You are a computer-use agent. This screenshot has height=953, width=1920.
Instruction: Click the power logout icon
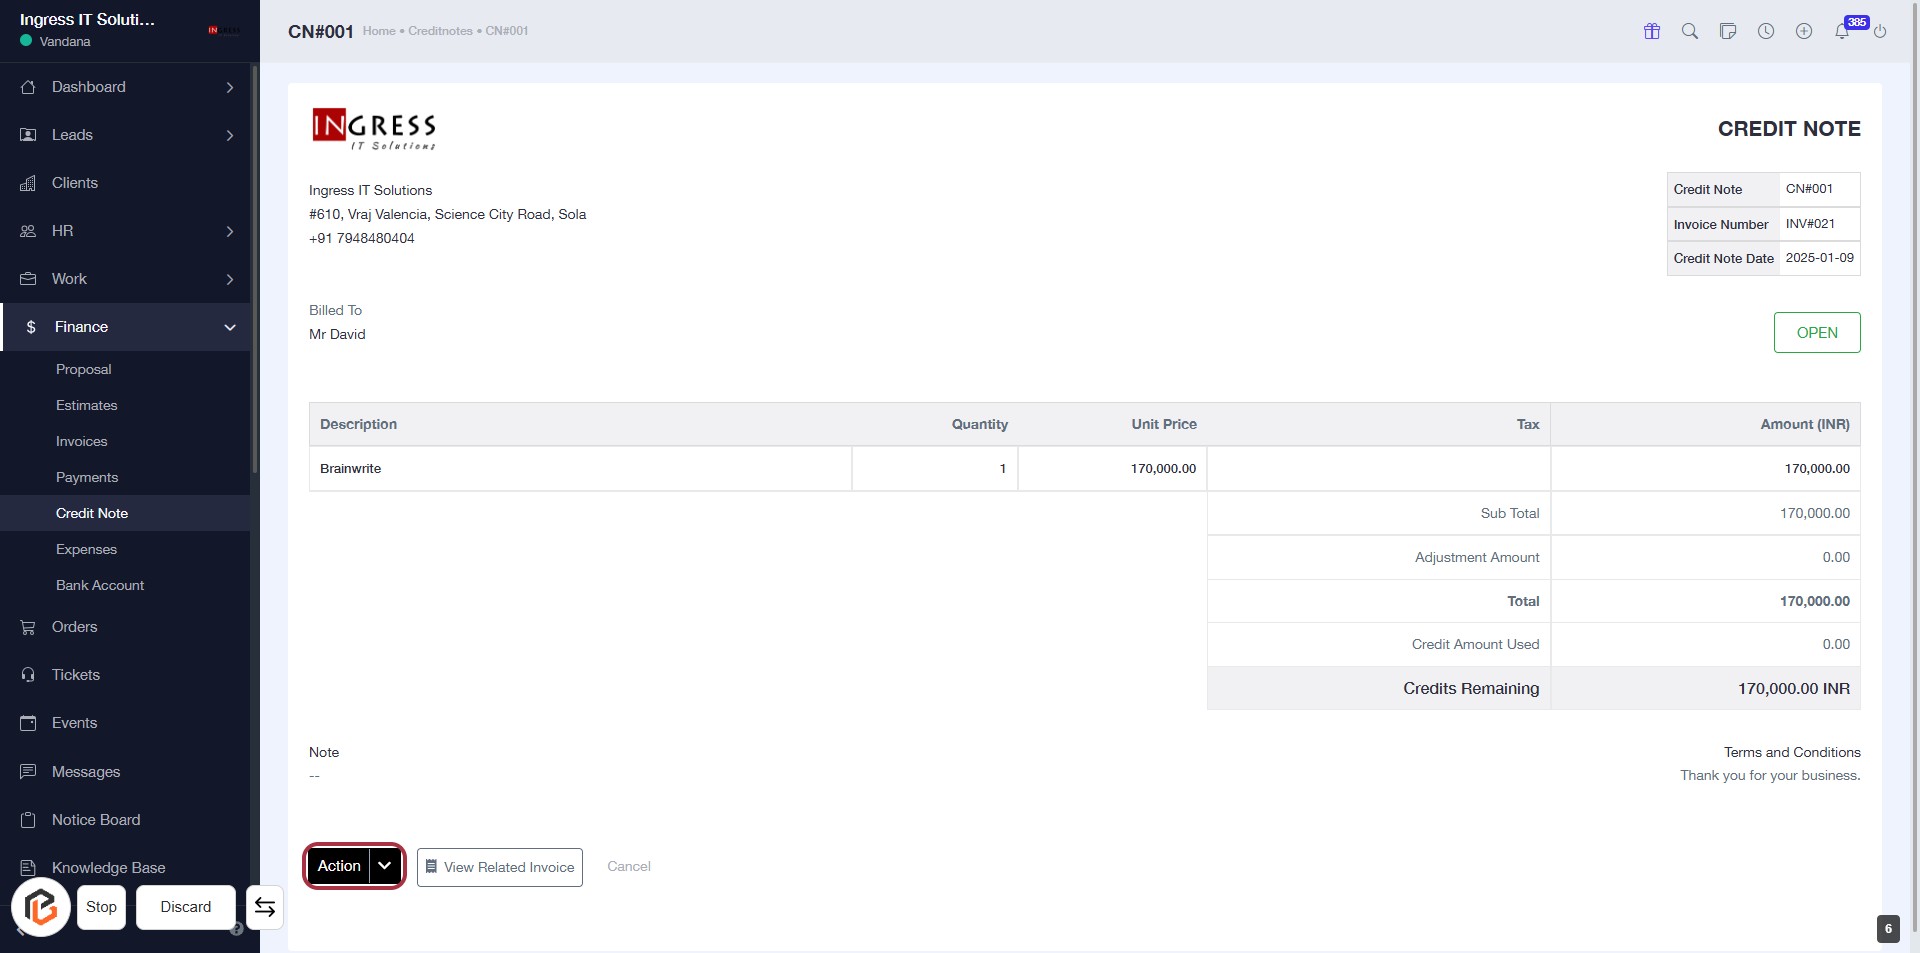[1880, 31]
